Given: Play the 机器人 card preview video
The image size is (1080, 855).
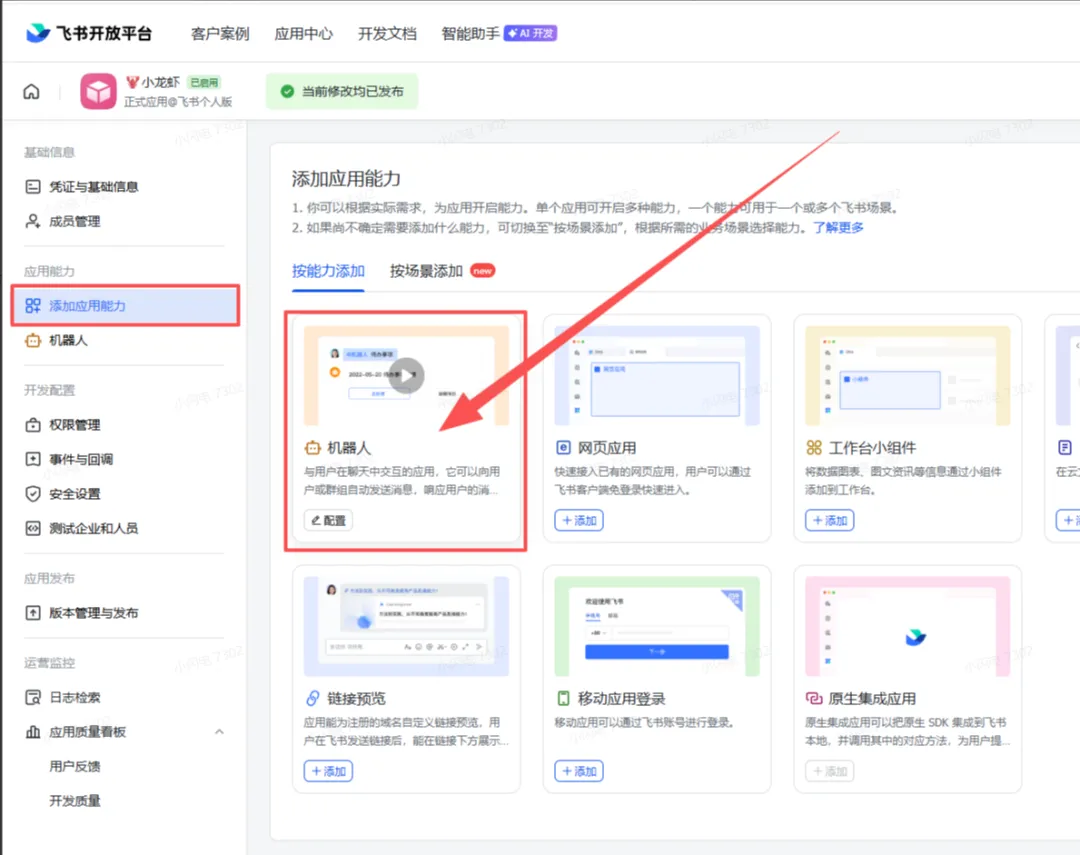Looking at the screenshot, I should pos(406,375).
